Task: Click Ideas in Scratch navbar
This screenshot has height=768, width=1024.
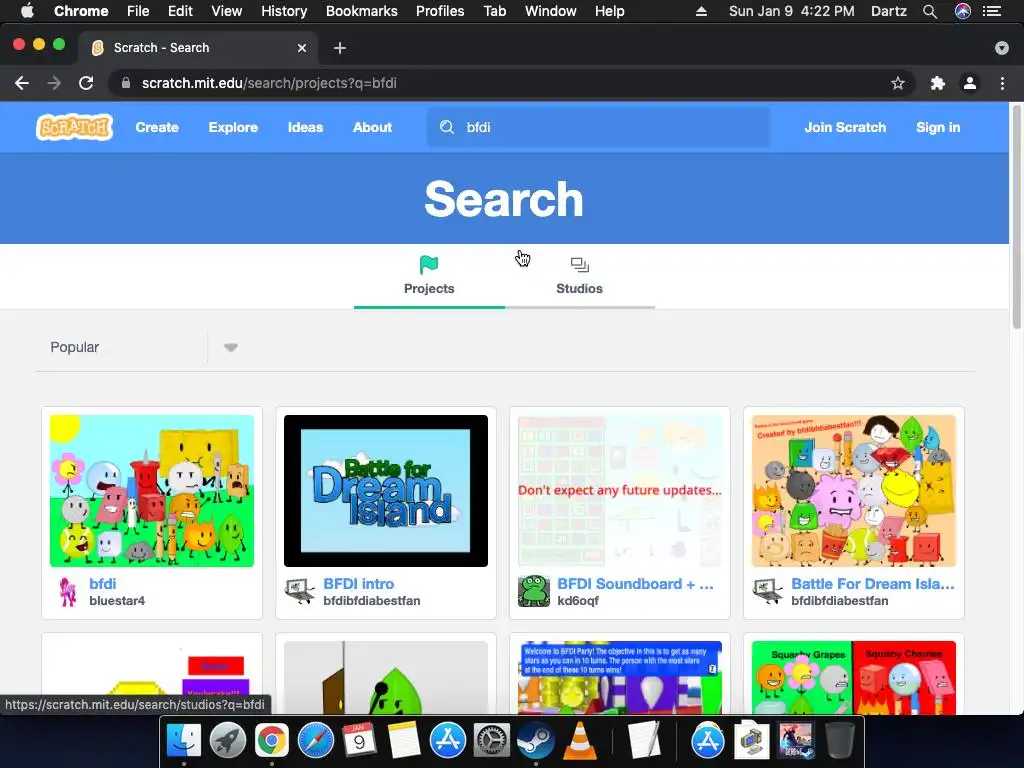Action: point(306,127)
